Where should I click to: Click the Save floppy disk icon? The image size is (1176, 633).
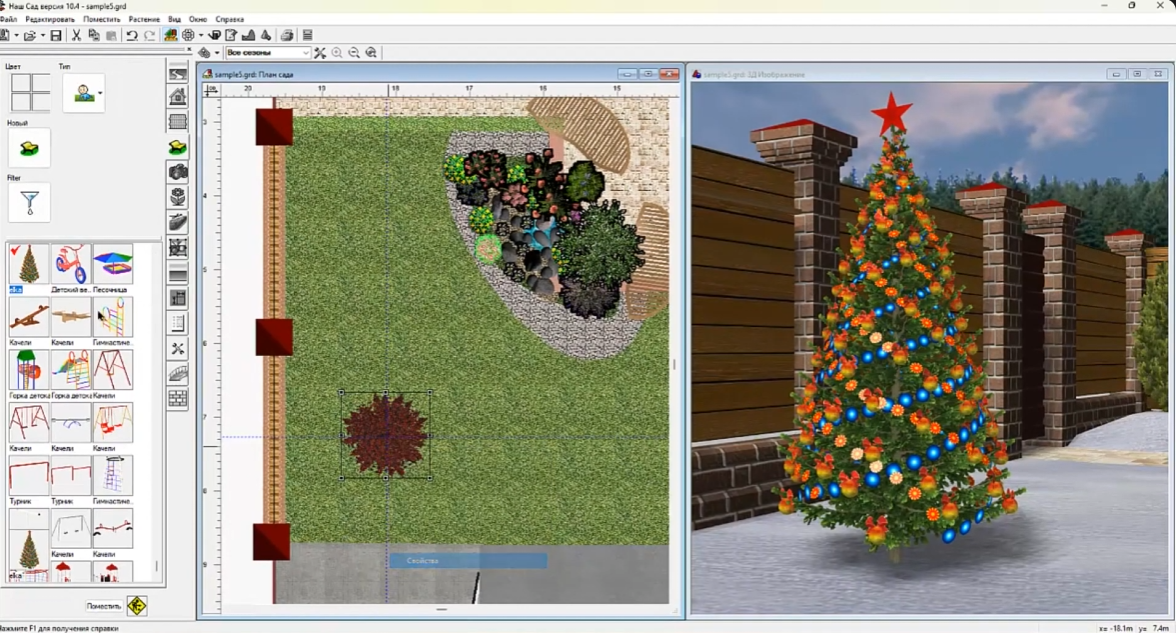coord(56,35)
